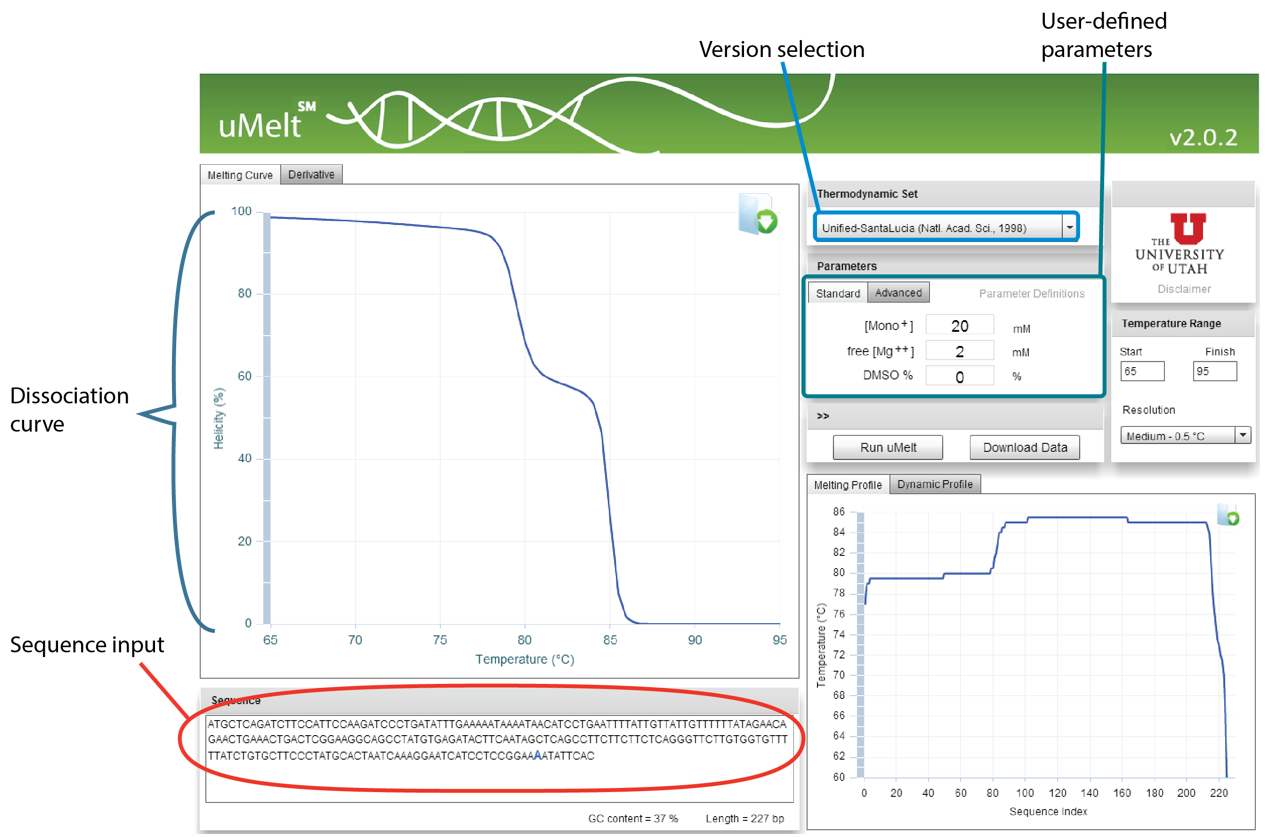
Task: Select the Advanced parameters tab
Action: click(898, 292)
